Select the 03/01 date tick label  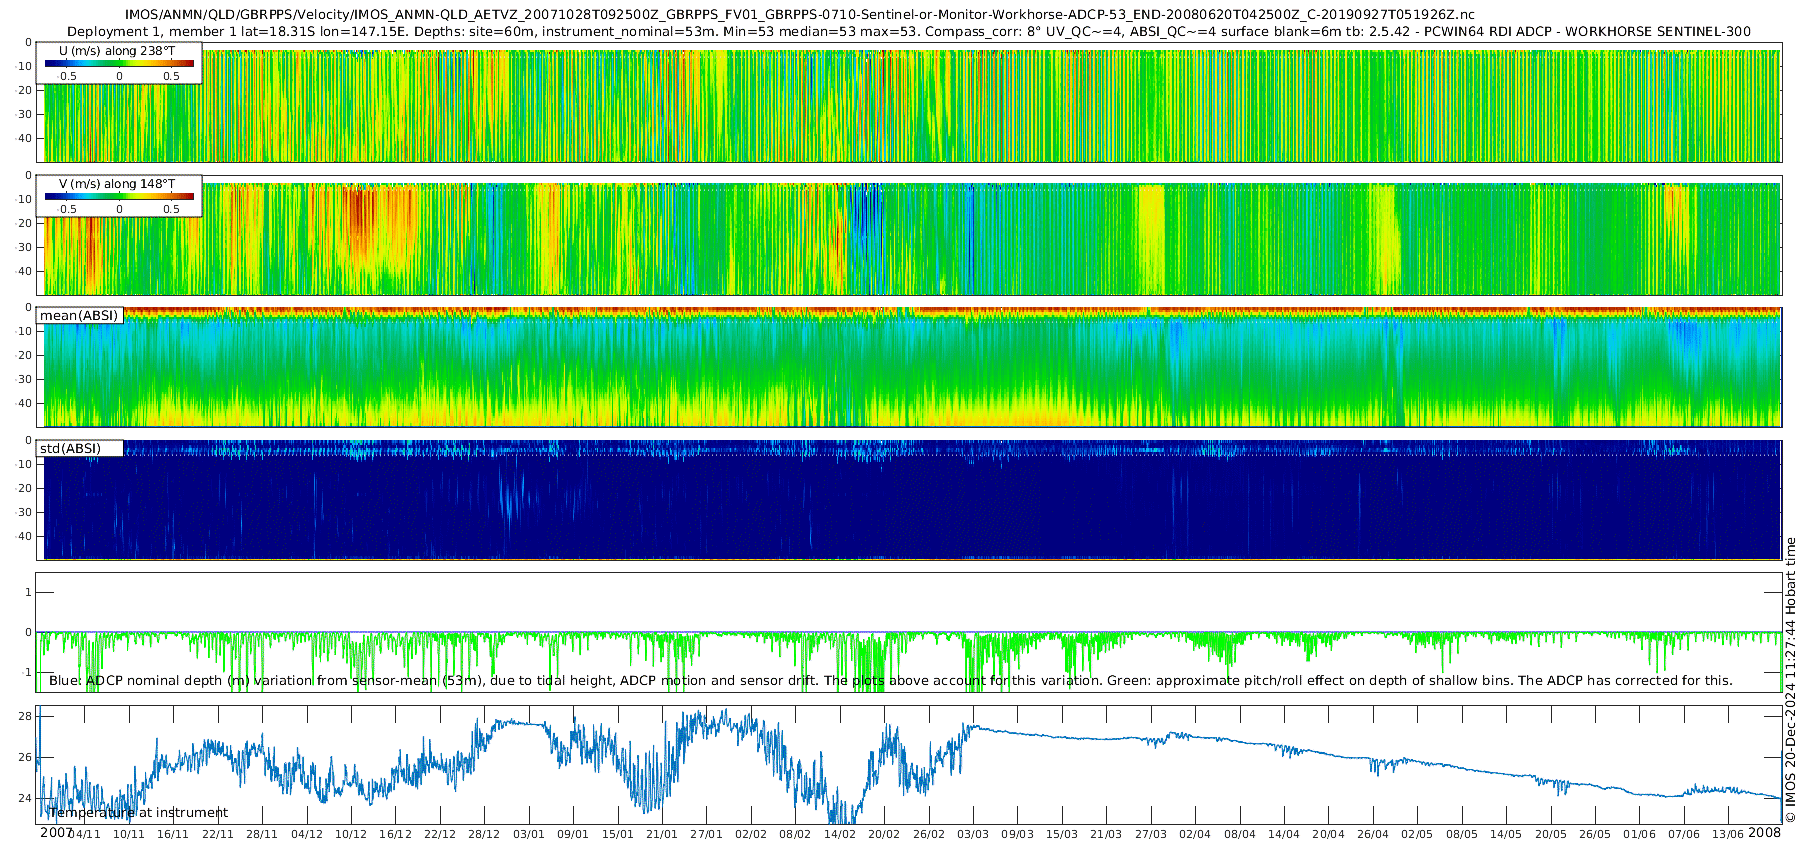pos(529,835)
